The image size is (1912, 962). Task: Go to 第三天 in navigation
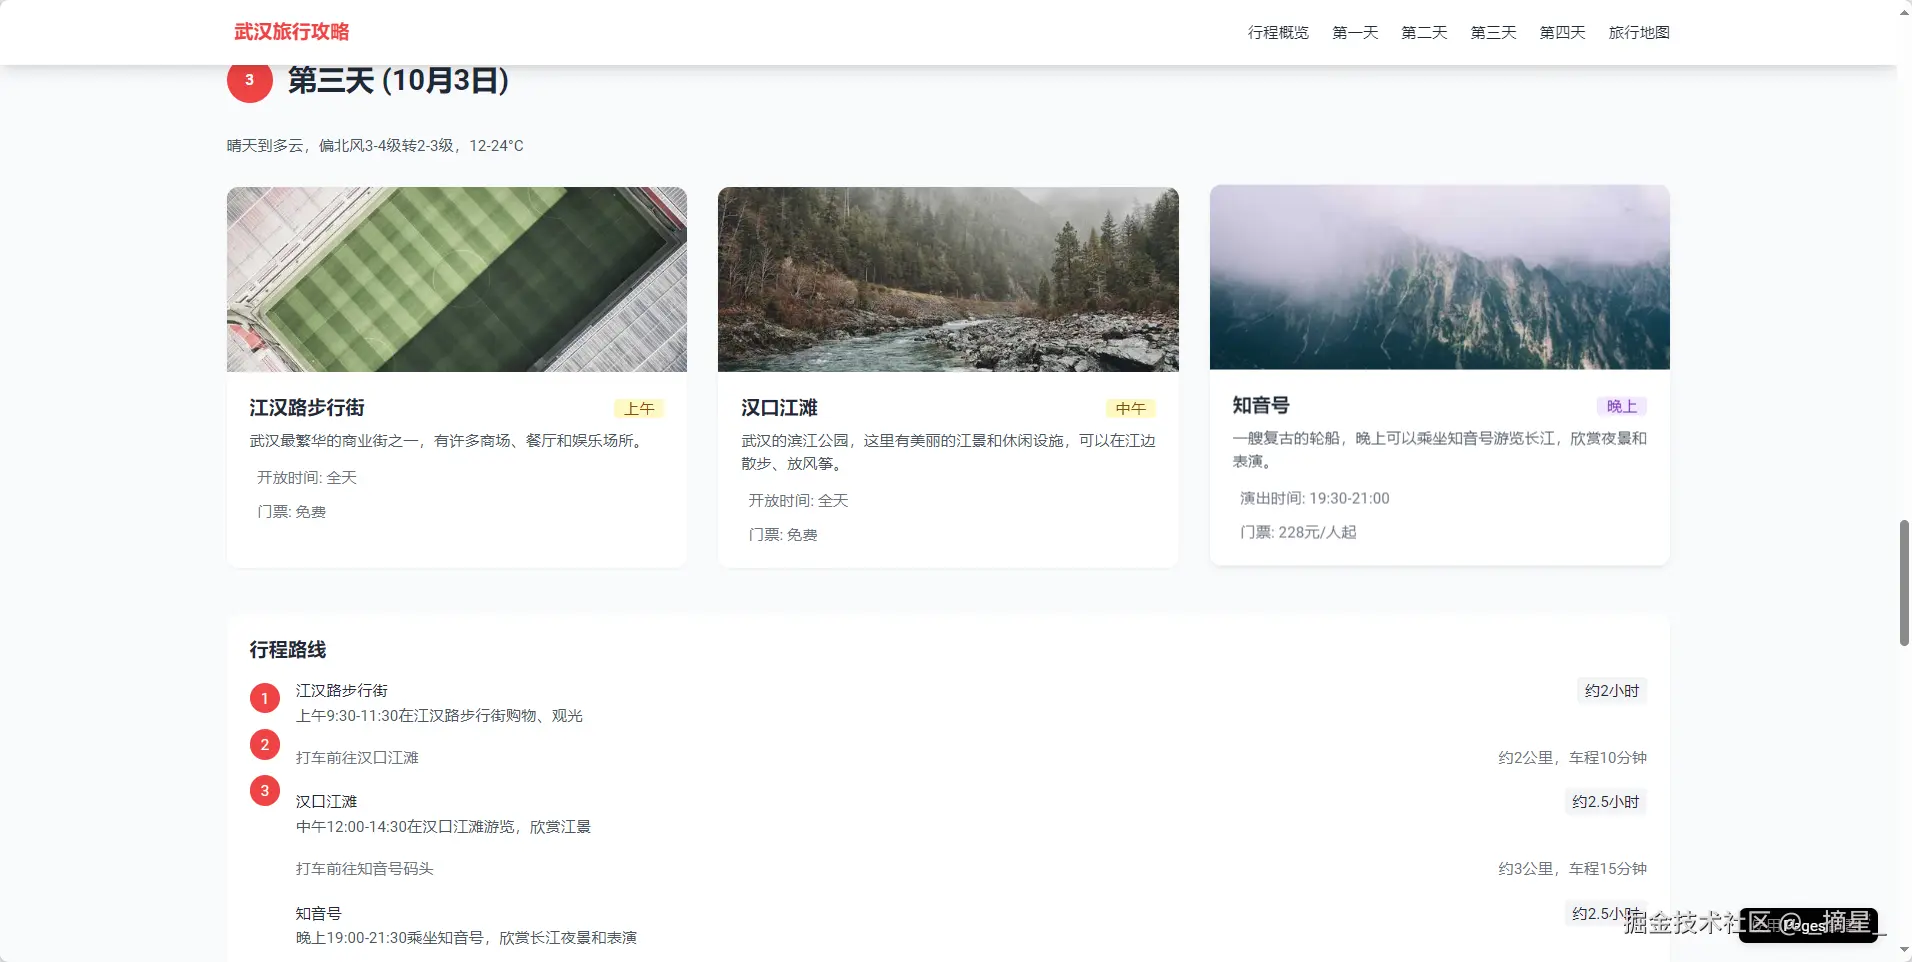tap(1493, 33)
